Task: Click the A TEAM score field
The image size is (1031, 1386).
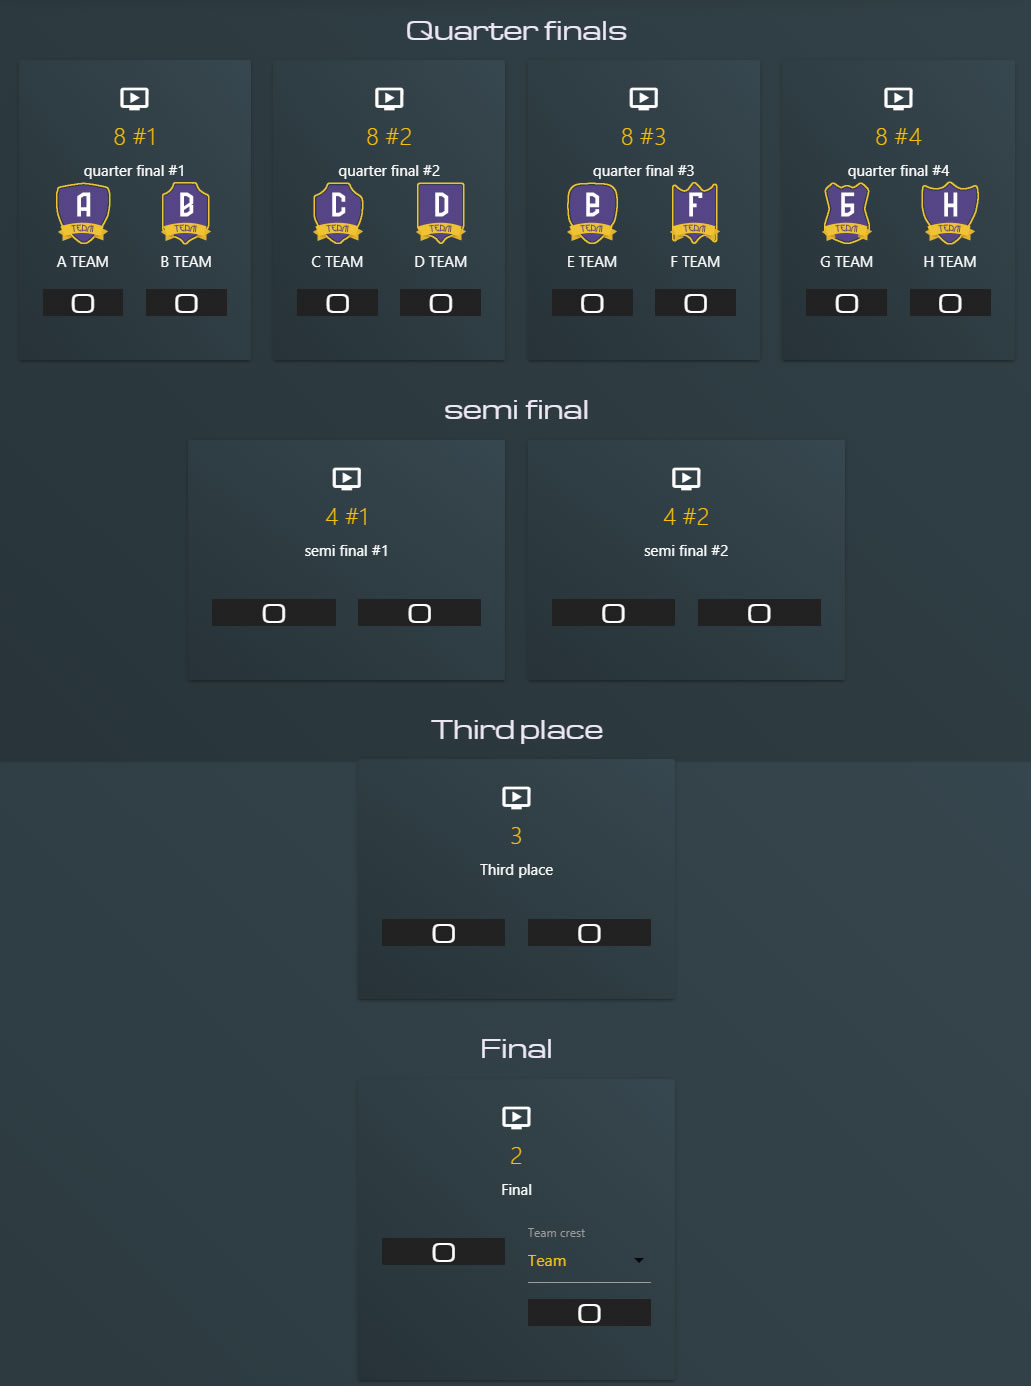Action: (83, 303)
